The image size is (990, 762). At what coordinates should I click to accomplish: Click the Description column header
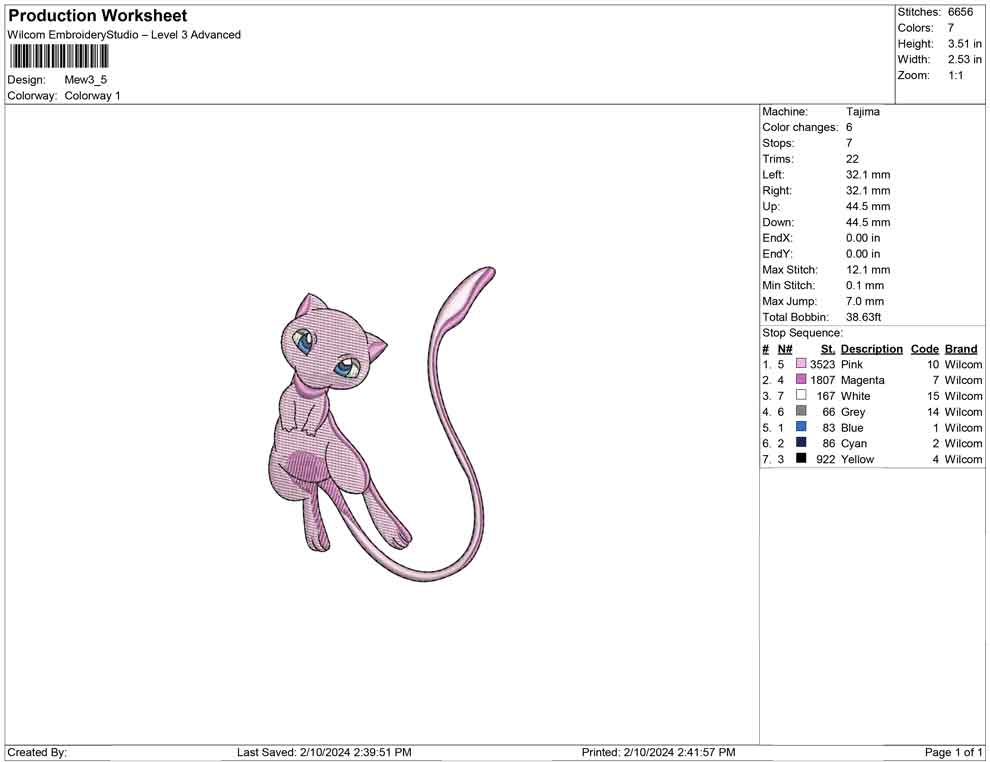coord(872,349)
